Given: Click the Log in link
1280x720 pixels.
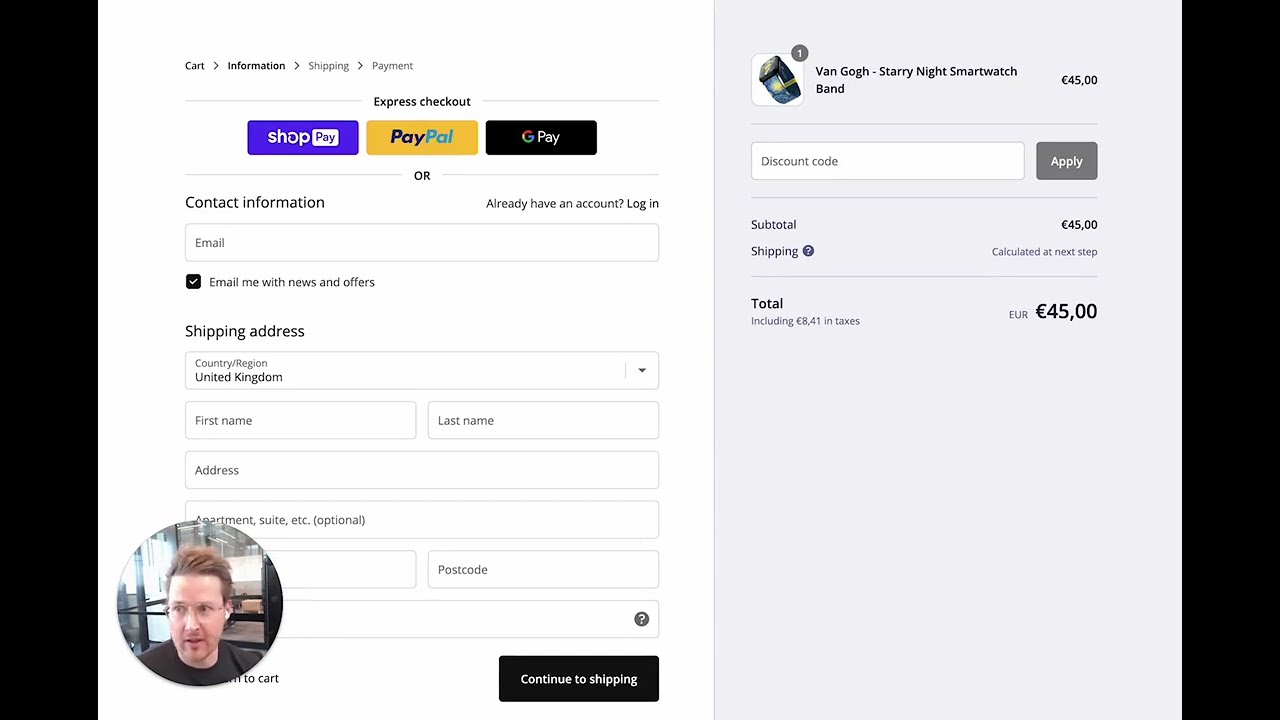Looking at the screenshot, I should point(642,203).
